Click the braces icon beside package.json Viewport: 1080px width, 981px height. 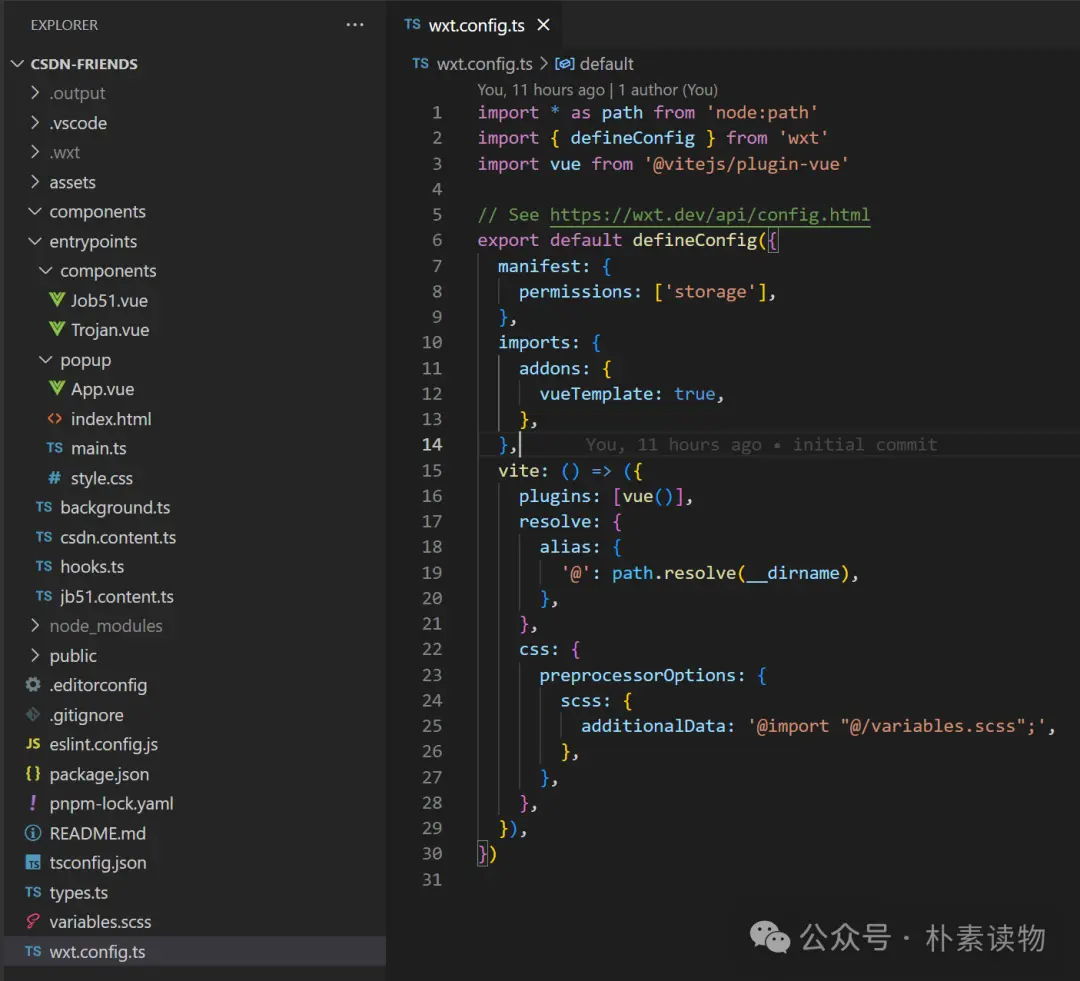[x=33, y=774]
